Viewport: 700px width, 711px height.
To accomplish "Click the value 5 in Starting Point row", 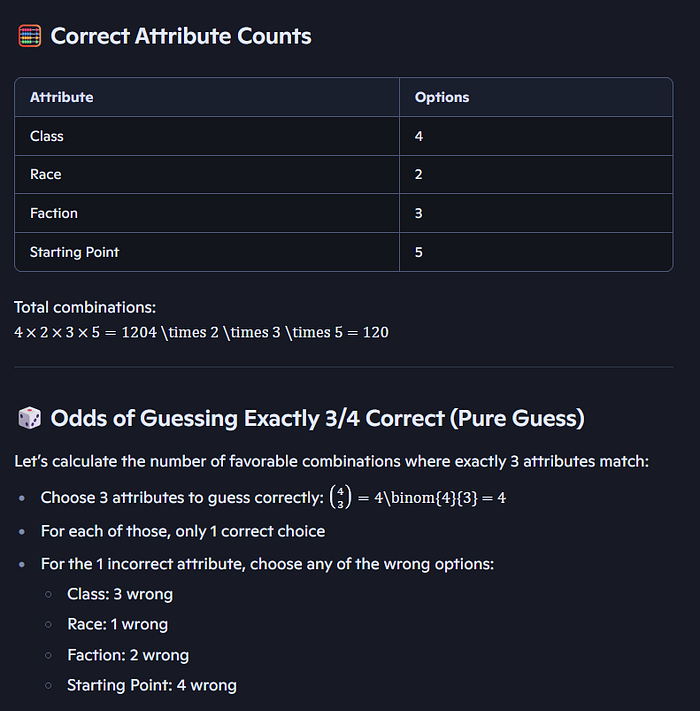I will point(418,252).
